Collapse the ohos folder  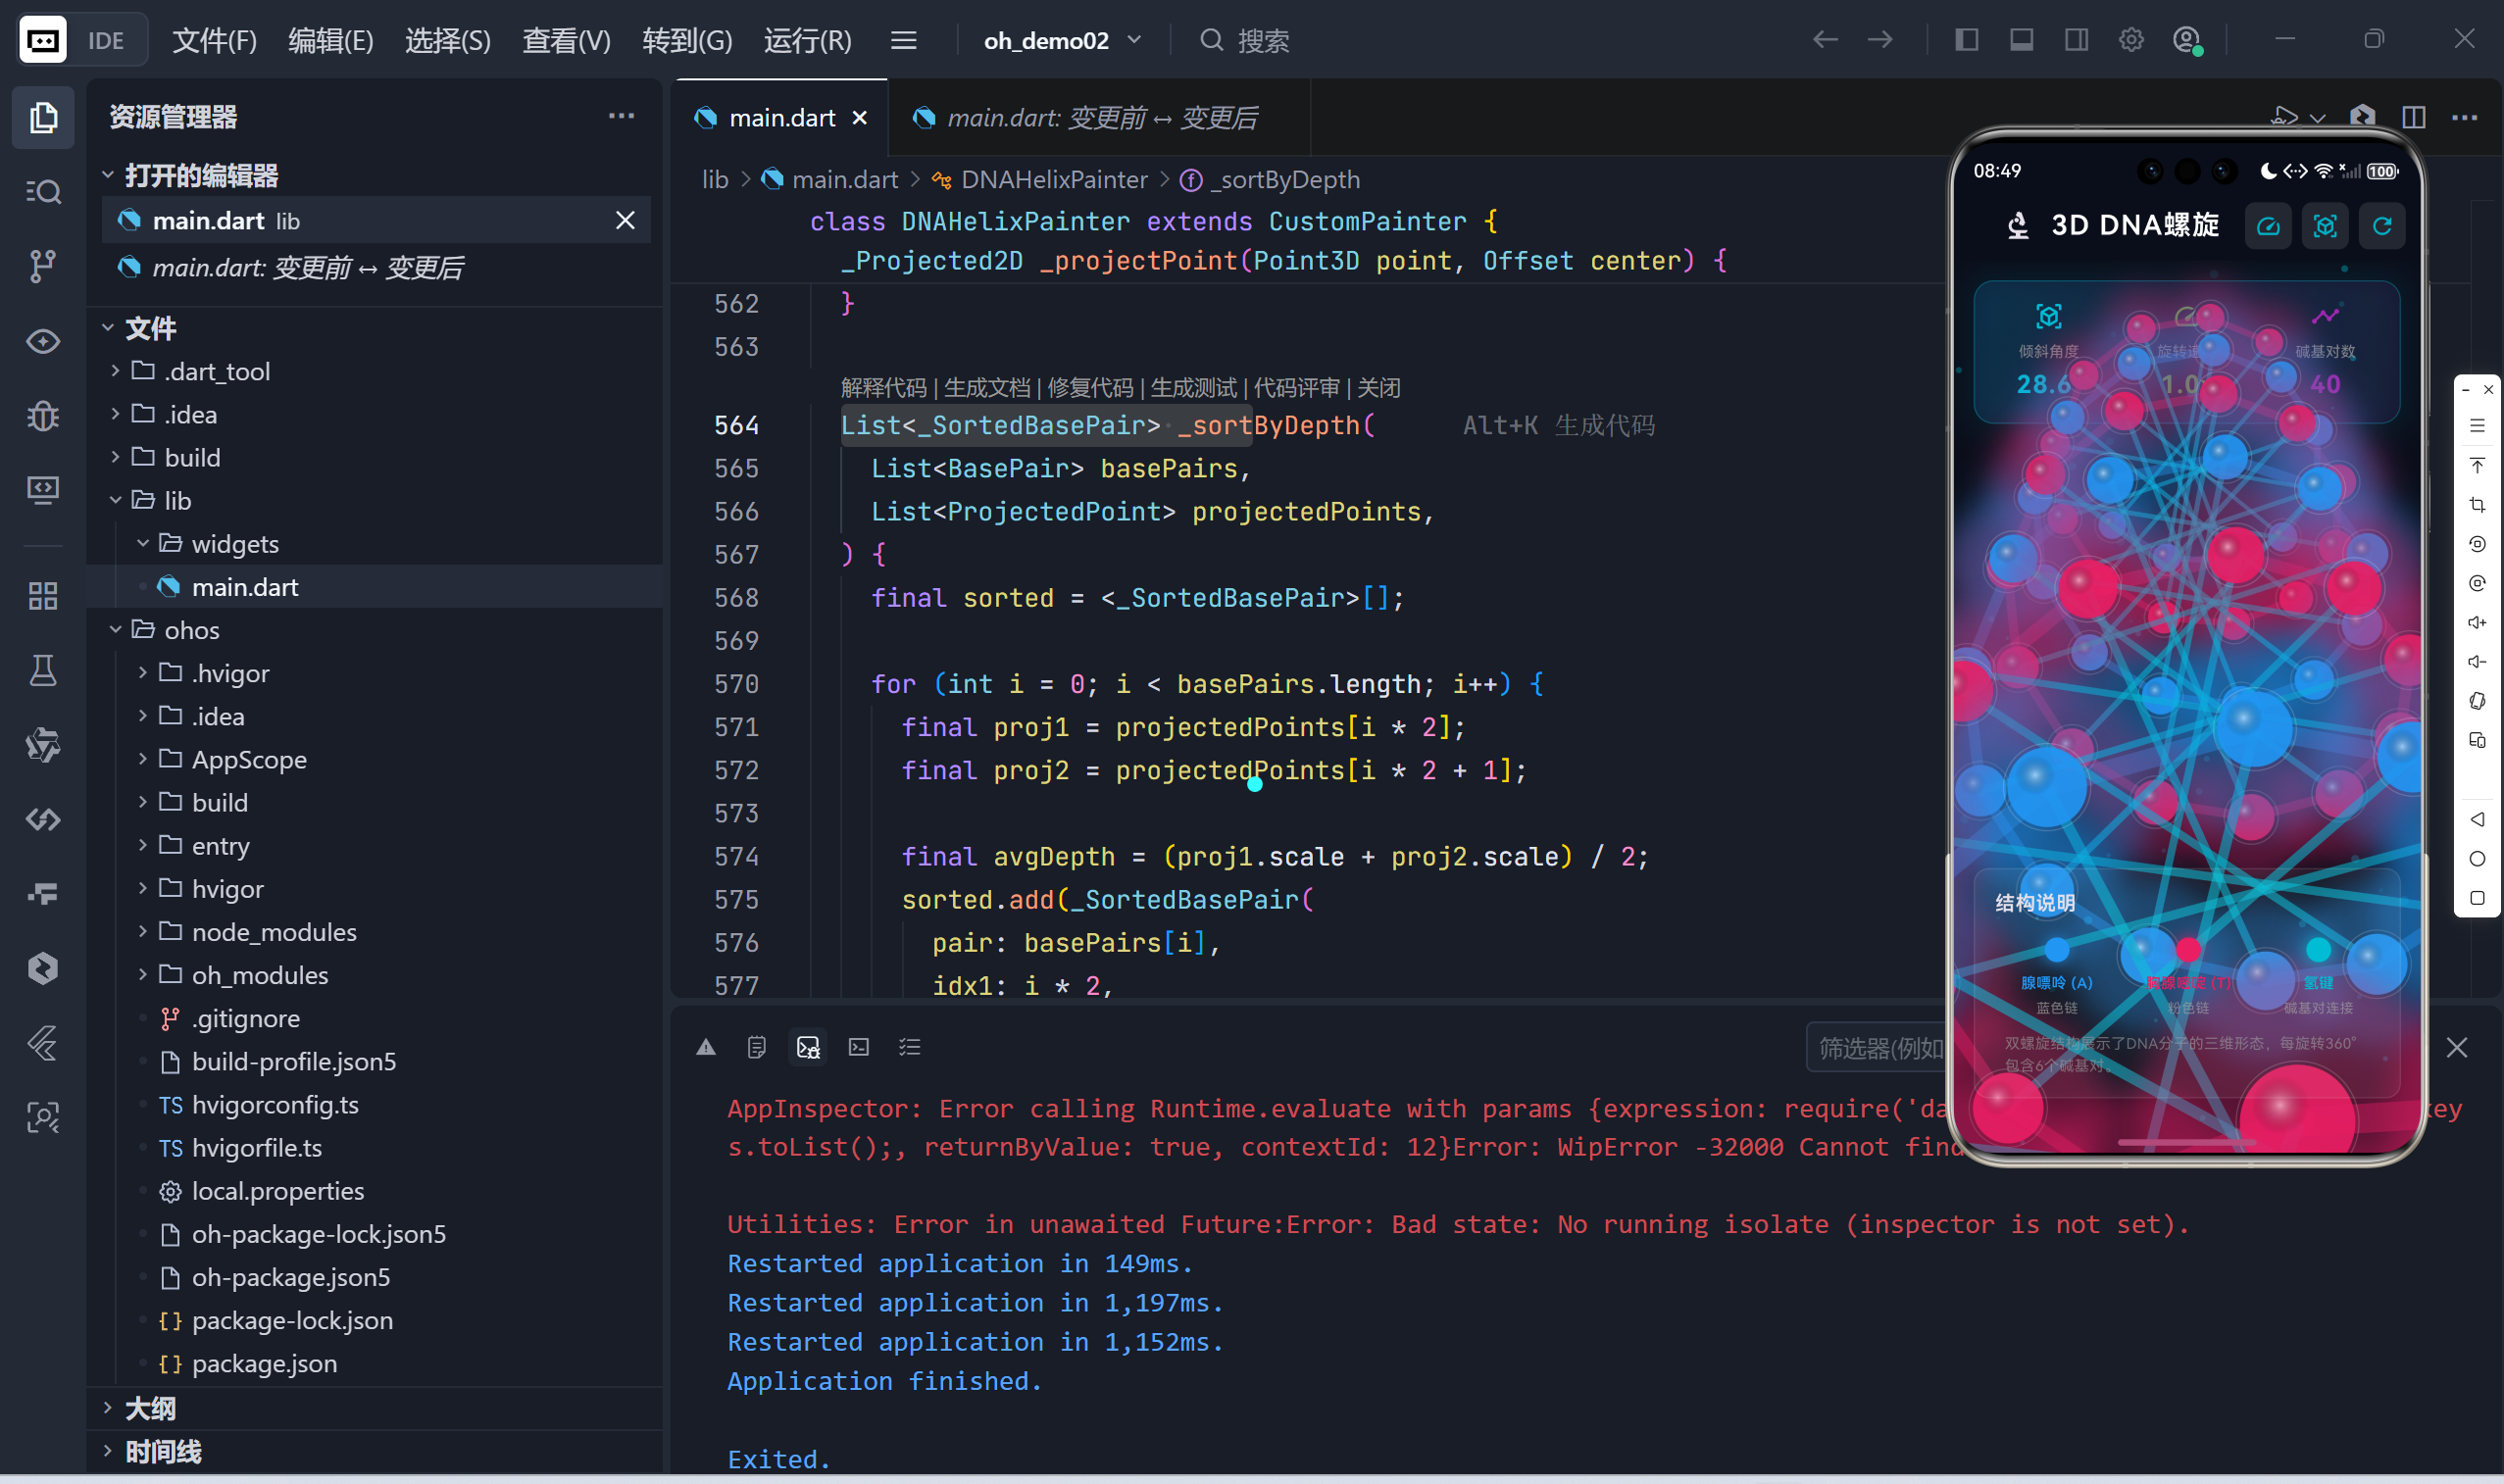coord(190,630)
